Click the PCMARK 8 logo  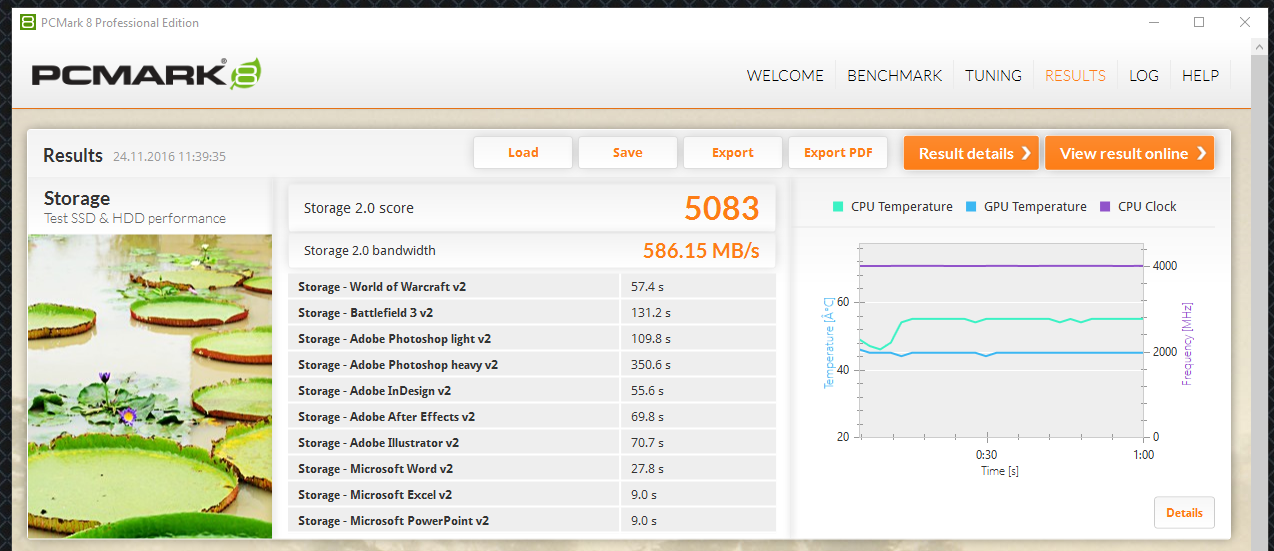[x=147, y=74]
